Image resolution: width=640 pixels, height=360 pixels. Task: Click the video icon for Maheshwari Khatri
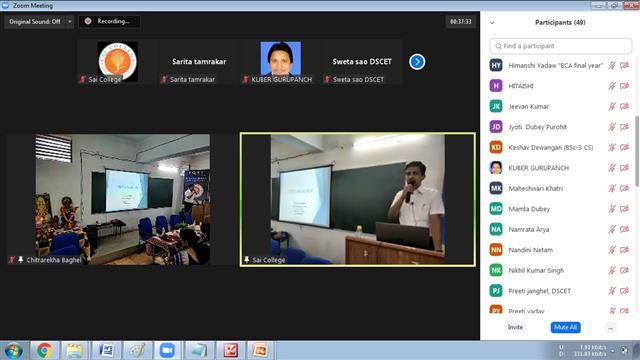tap(624, 188)
